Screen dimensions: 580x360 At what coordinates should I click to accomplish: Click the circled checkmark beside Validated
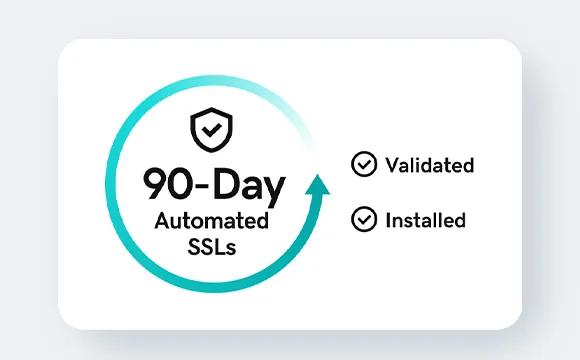364,164
